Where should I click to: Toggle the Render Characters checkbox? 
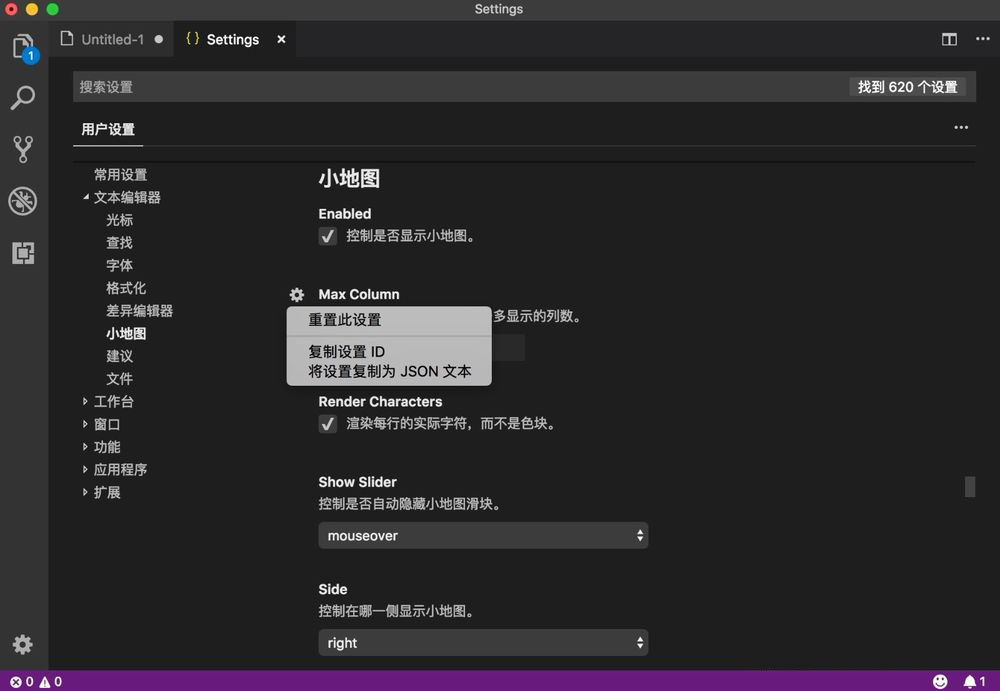coord(327,423)
